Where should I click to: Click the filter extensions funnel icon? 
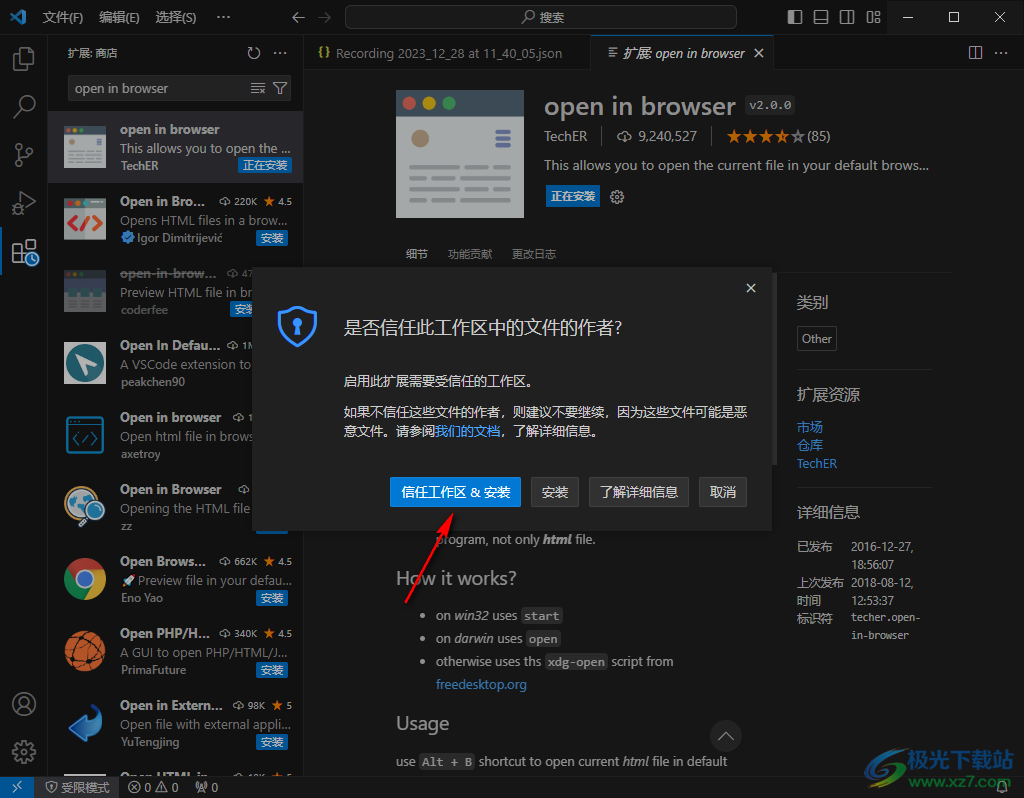[280, 88]
